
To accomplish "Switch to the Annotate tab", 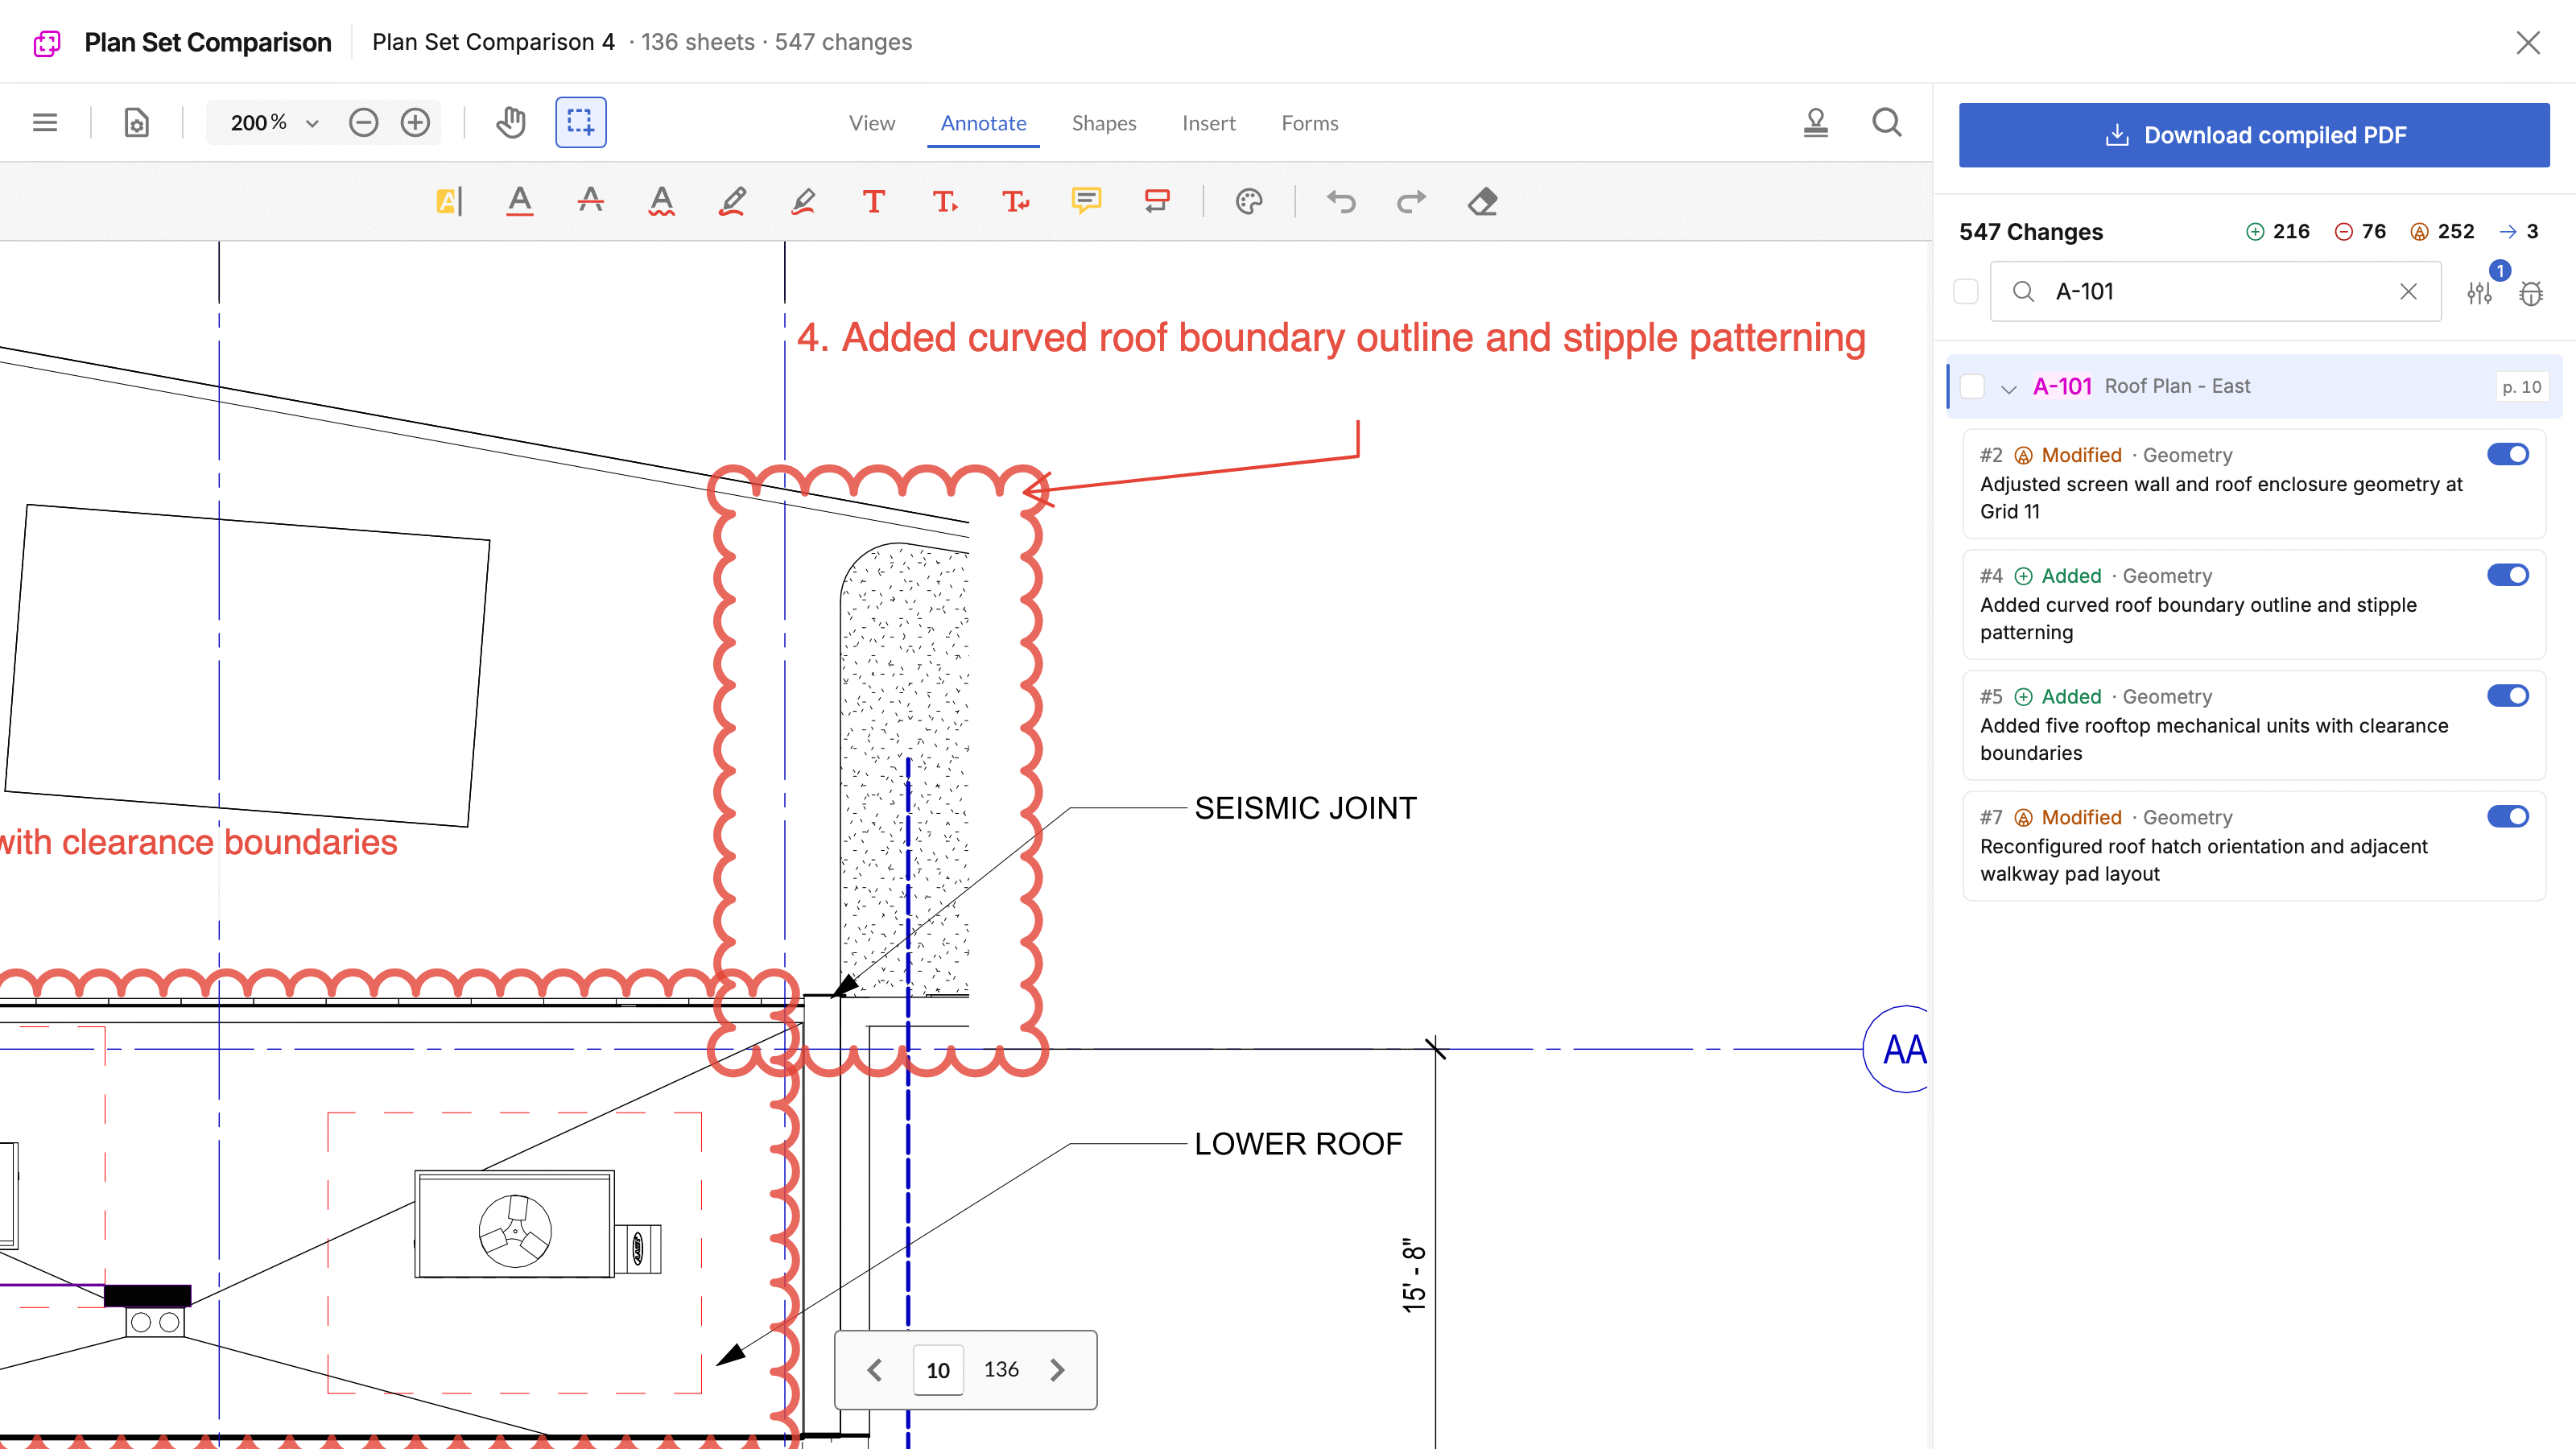I will click(983, 123).
